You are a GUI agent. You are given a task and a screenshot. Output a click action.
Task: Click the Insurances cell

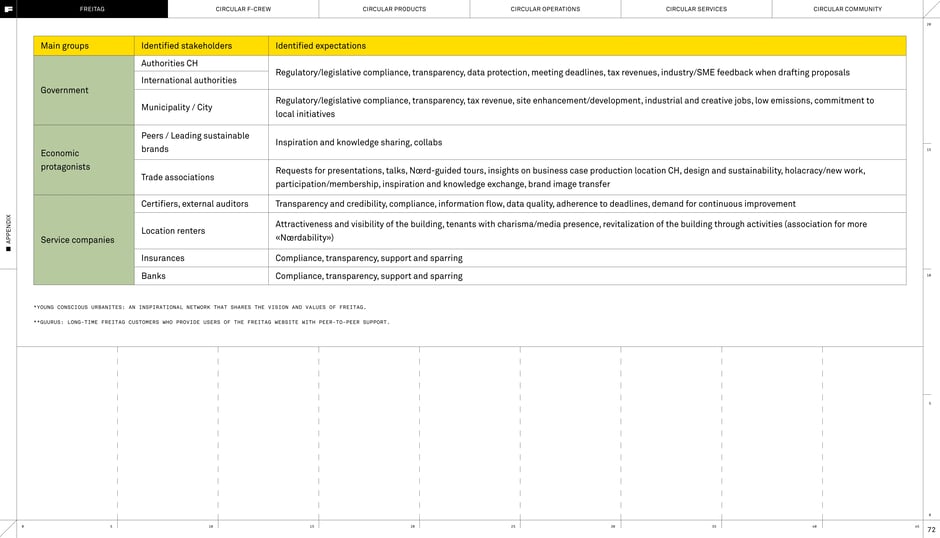pyautogui.click(x=201, y=258)
